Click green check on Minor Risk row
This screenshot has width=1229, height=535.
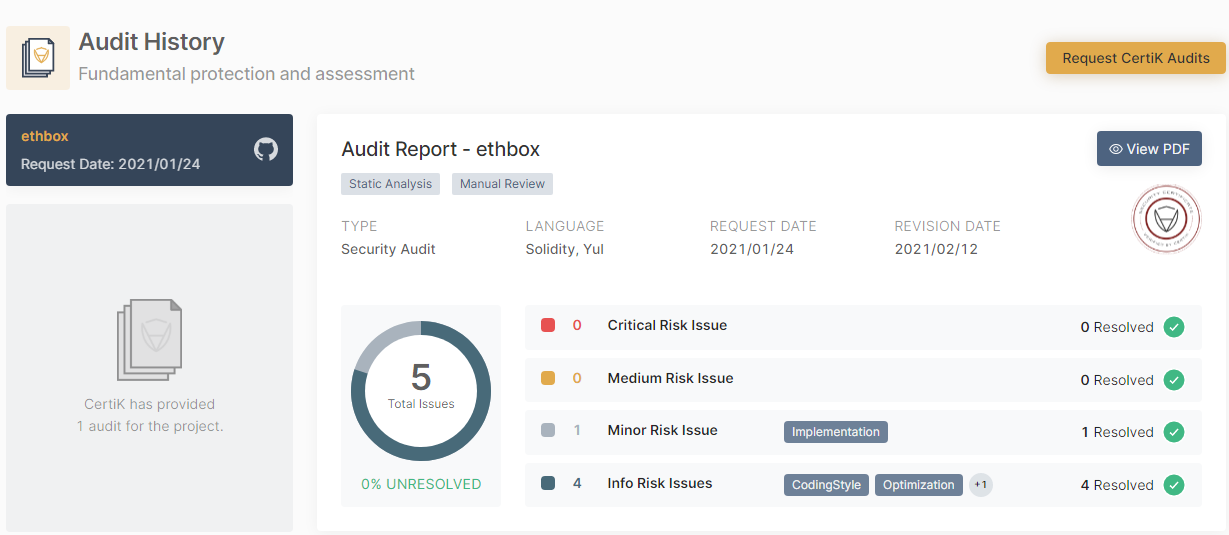click(x=1174, y=432)
